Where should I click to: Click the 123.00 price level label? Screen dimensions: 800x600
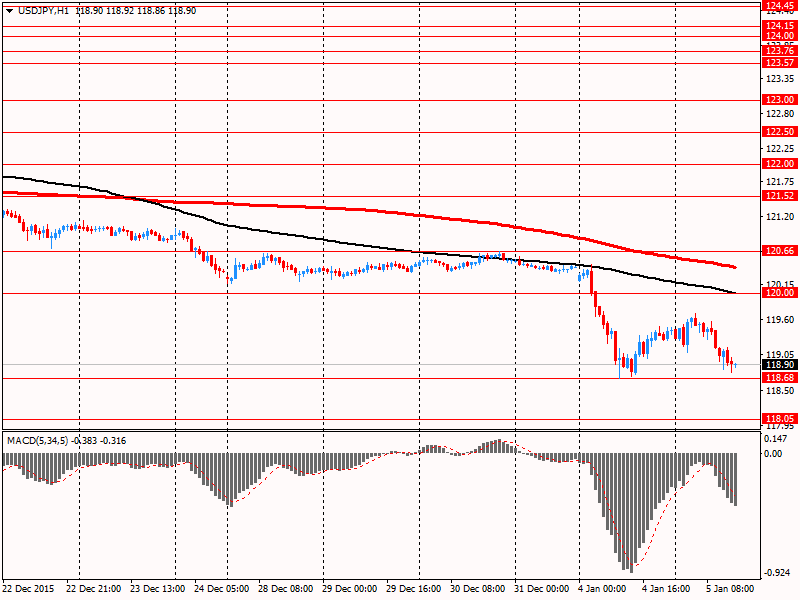coord(778,100)
